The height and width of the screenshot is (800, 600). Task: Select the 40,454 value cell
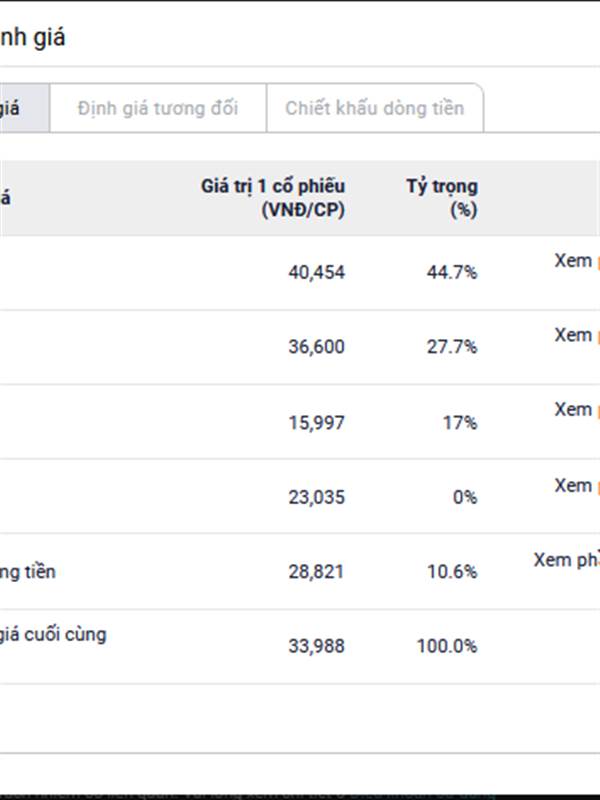pyautogui.click(x=316, y=272)
